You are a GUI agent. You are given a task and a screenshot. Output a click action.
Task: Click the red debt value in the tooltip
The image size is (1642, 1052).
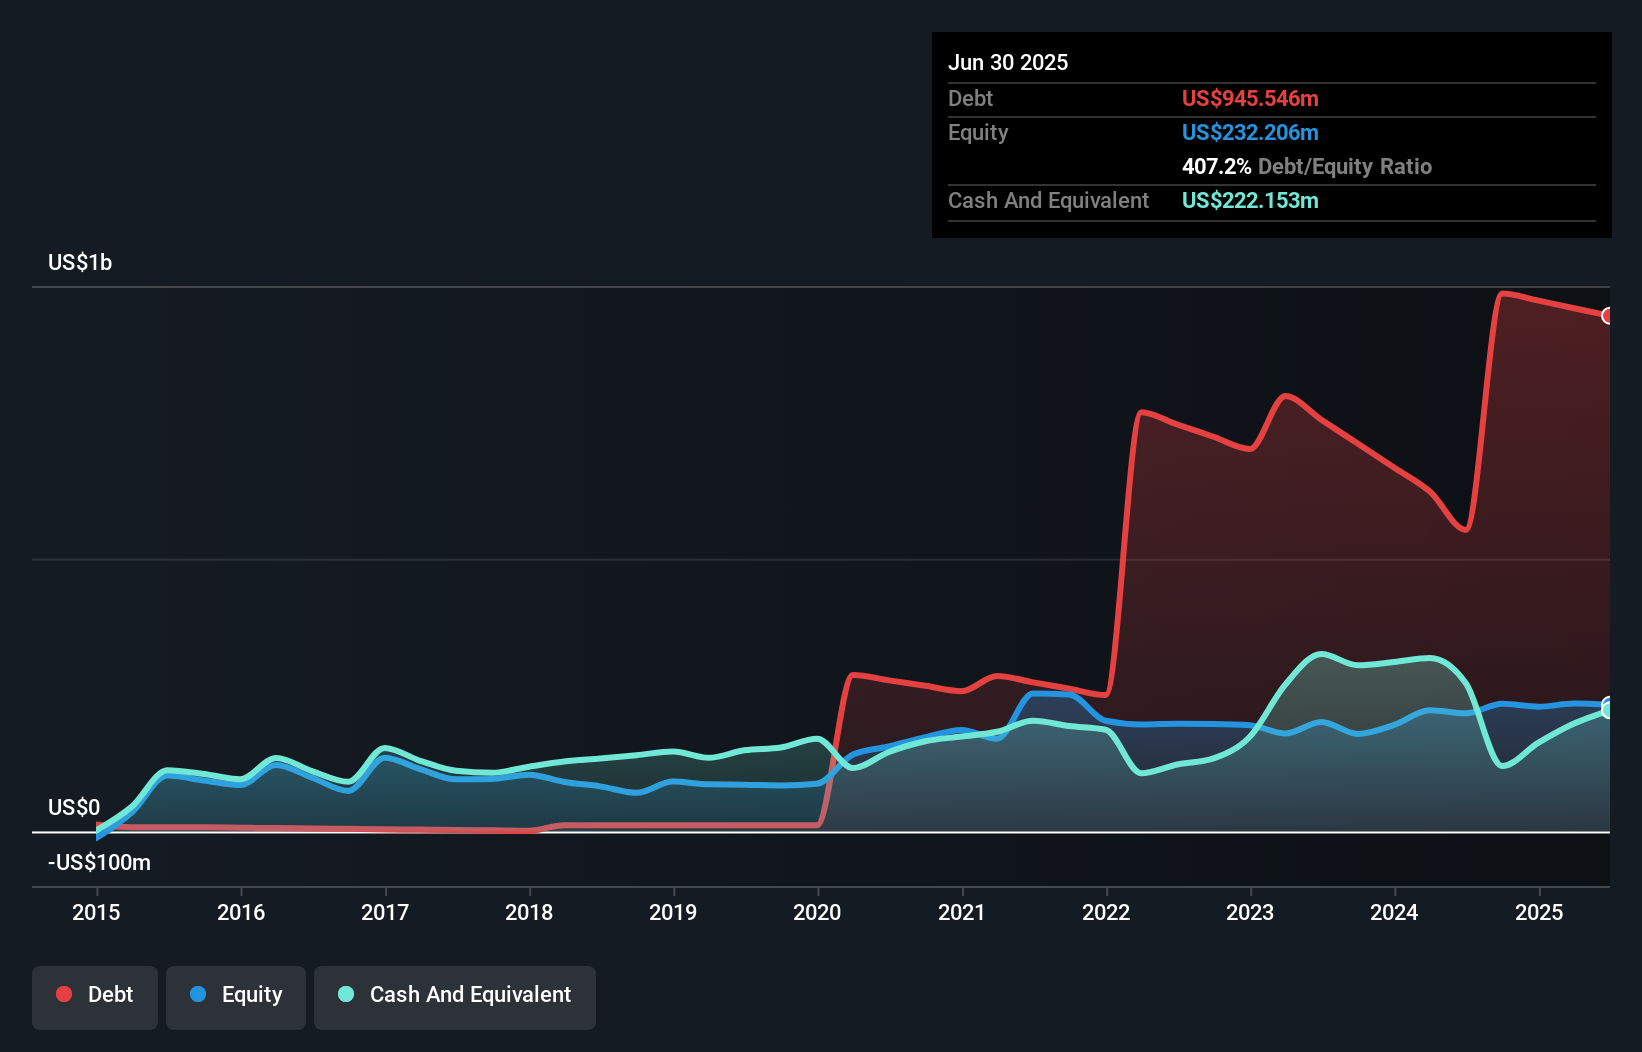pos(1250,98)
